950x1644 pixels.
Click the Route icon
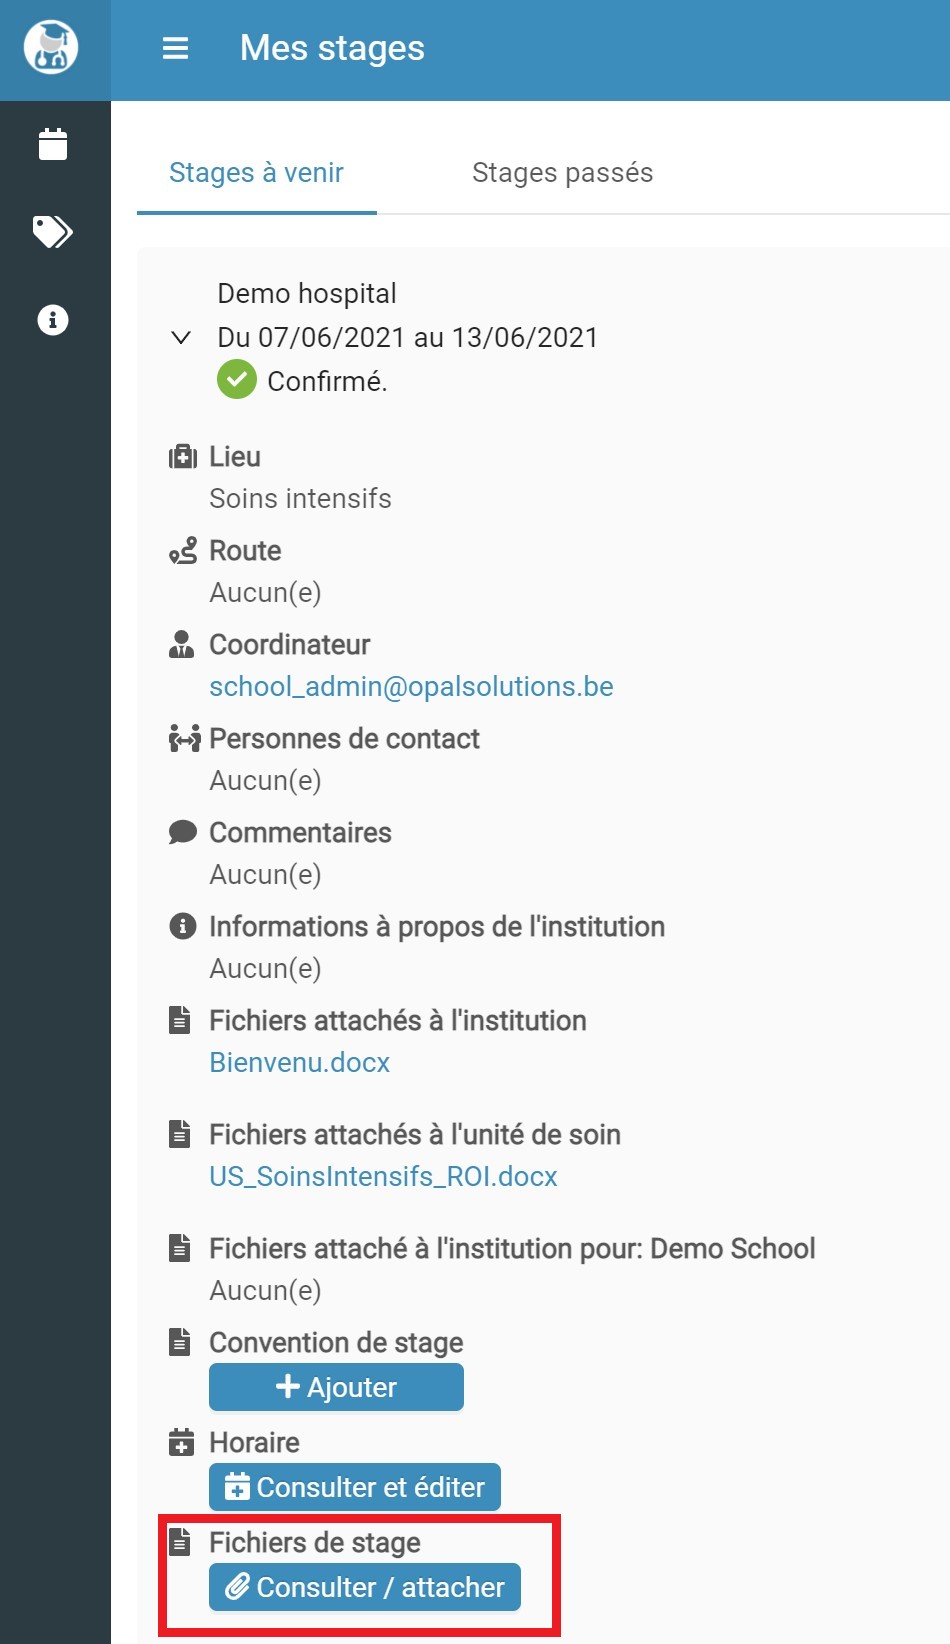pyautogui.click(x=182, y=551)
